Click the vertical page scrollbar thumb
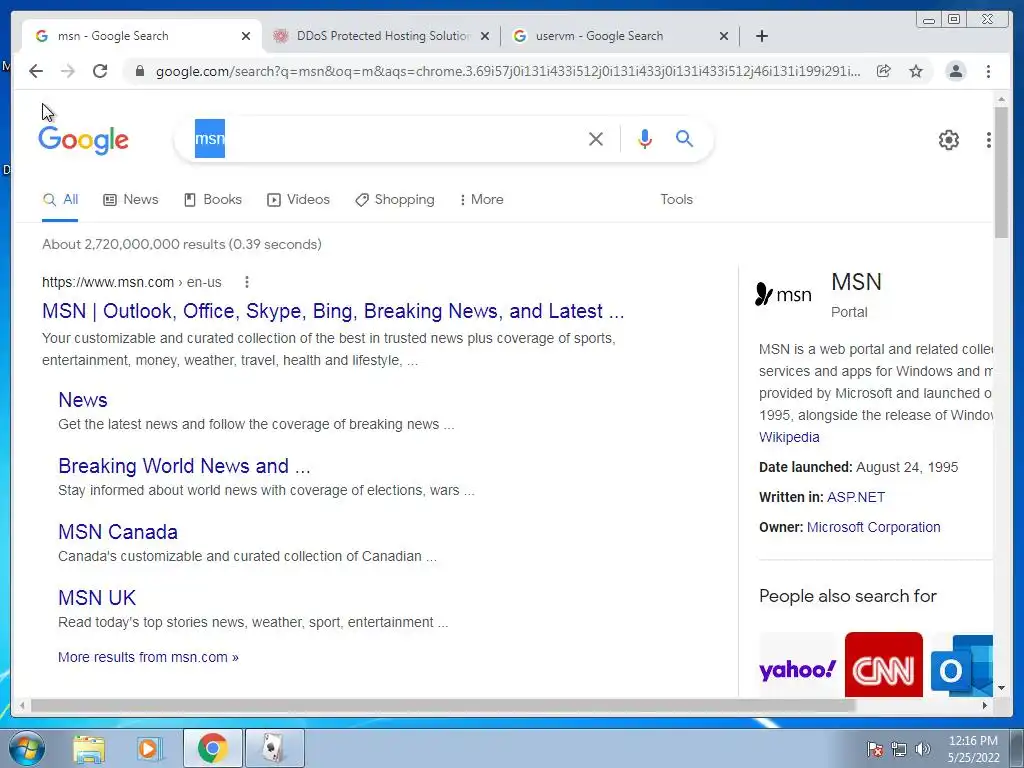Screen dimensions: 1024x768 [1001, 172]
